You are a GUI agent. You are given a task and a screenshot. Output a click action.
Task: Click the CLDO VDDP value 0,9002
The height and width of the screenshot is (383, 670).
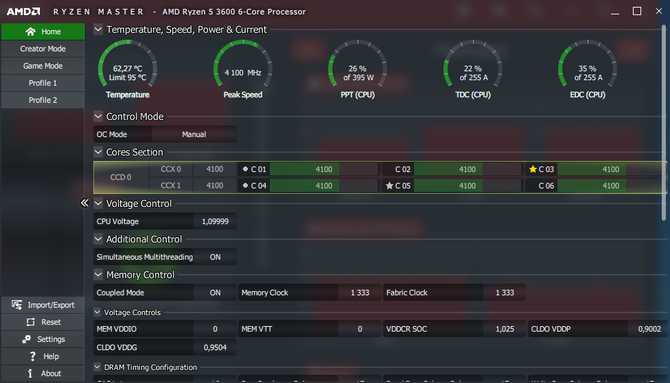(649, 329)
